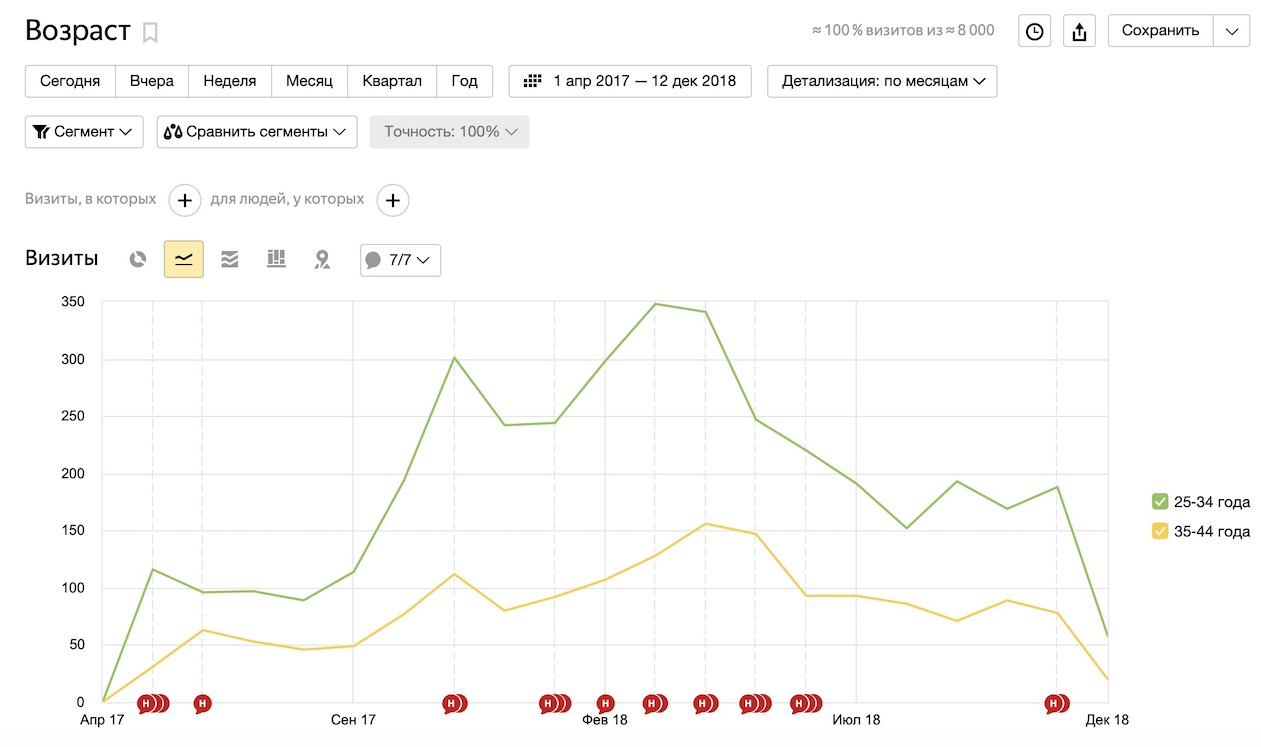Select the Квартал period tab
Image resolution: width=1261 pixels, height=747 pixels.
coord(392,81)
